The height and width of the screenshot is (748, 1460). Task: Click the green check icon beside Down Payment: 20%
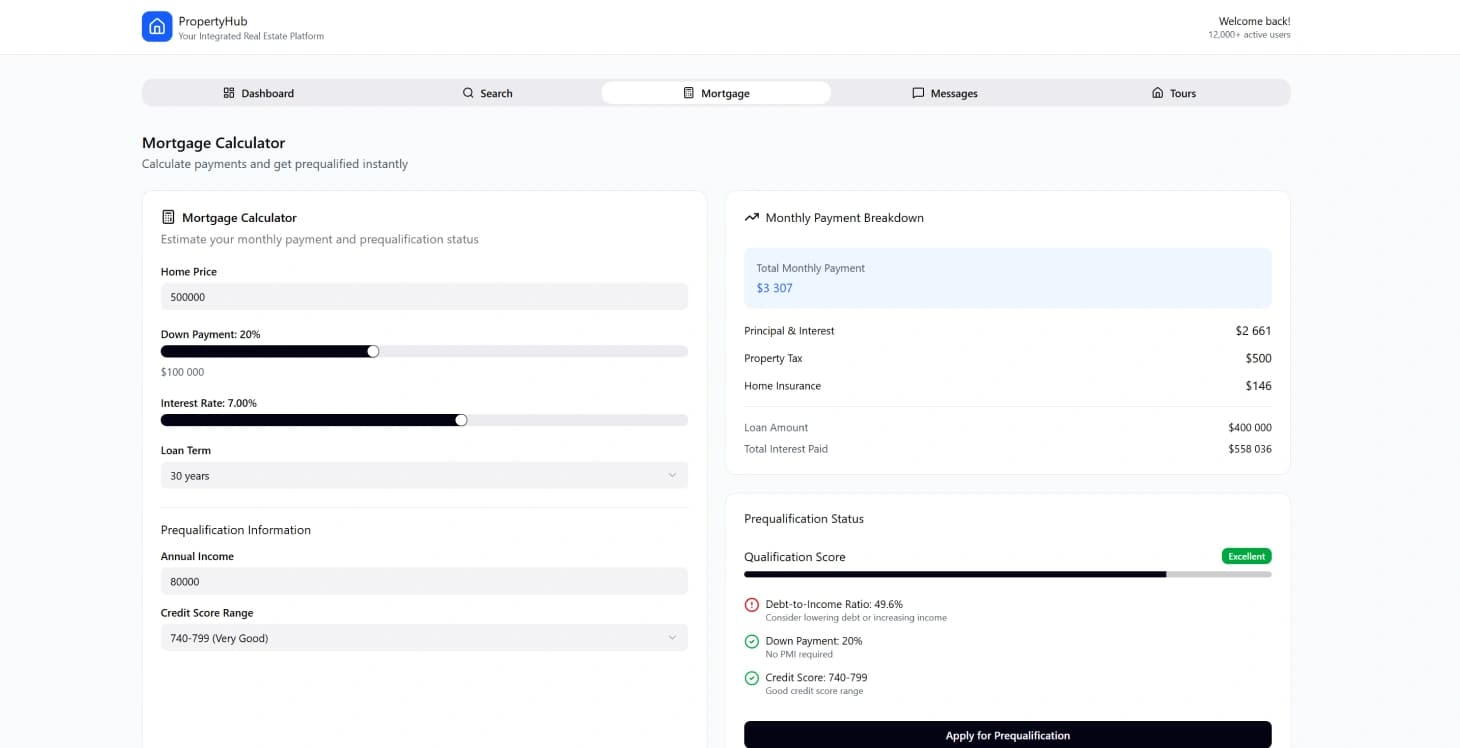tap(751, 641)
